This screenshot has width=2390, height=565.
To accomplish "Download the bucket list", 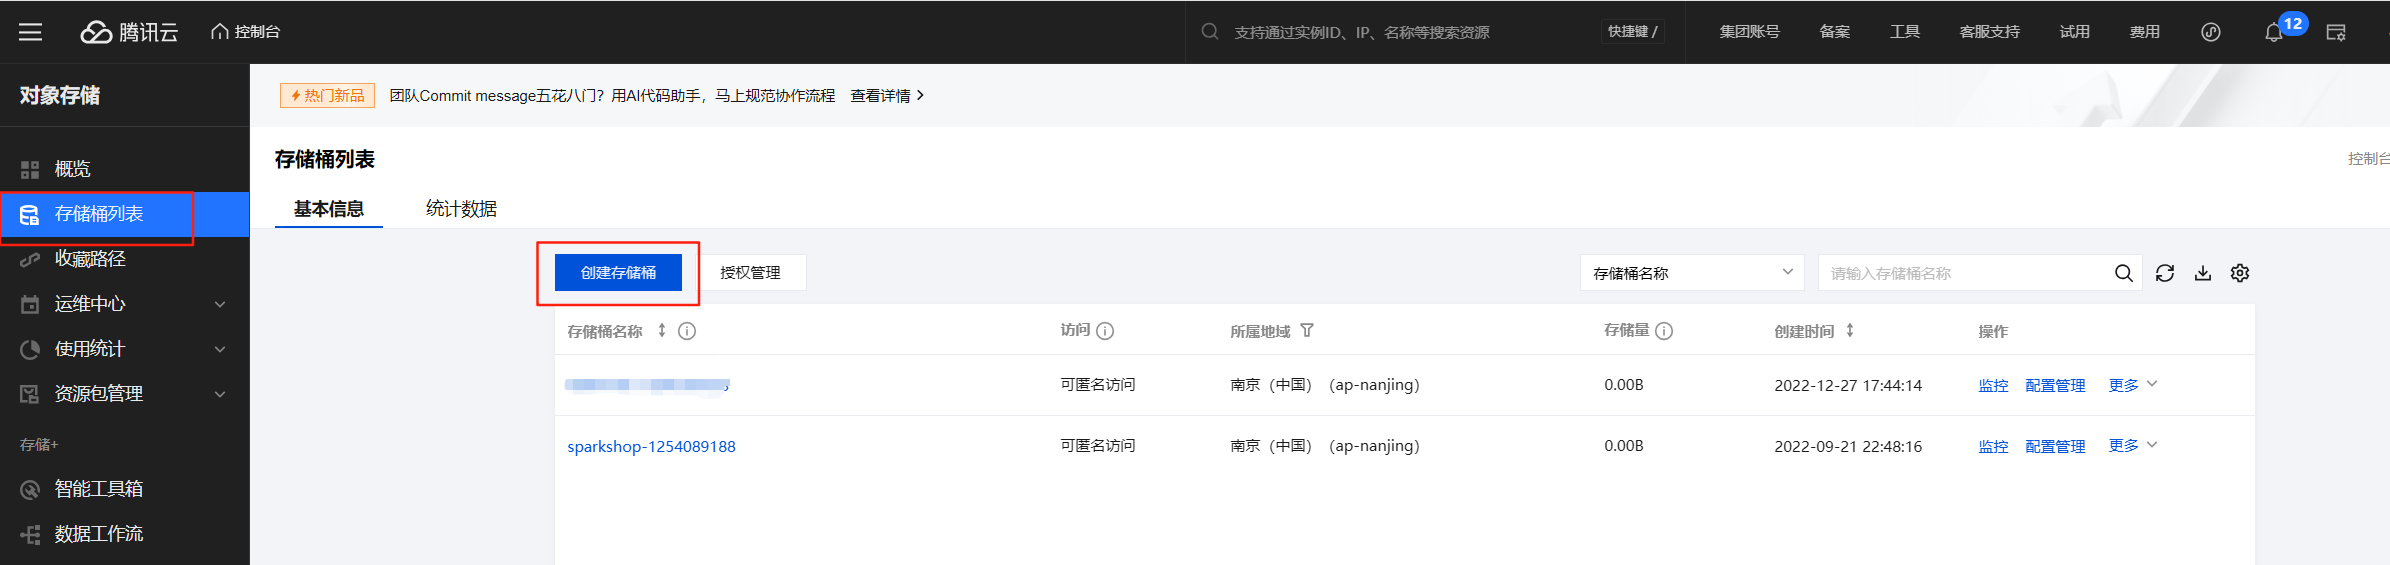I will pos(2203,273).
